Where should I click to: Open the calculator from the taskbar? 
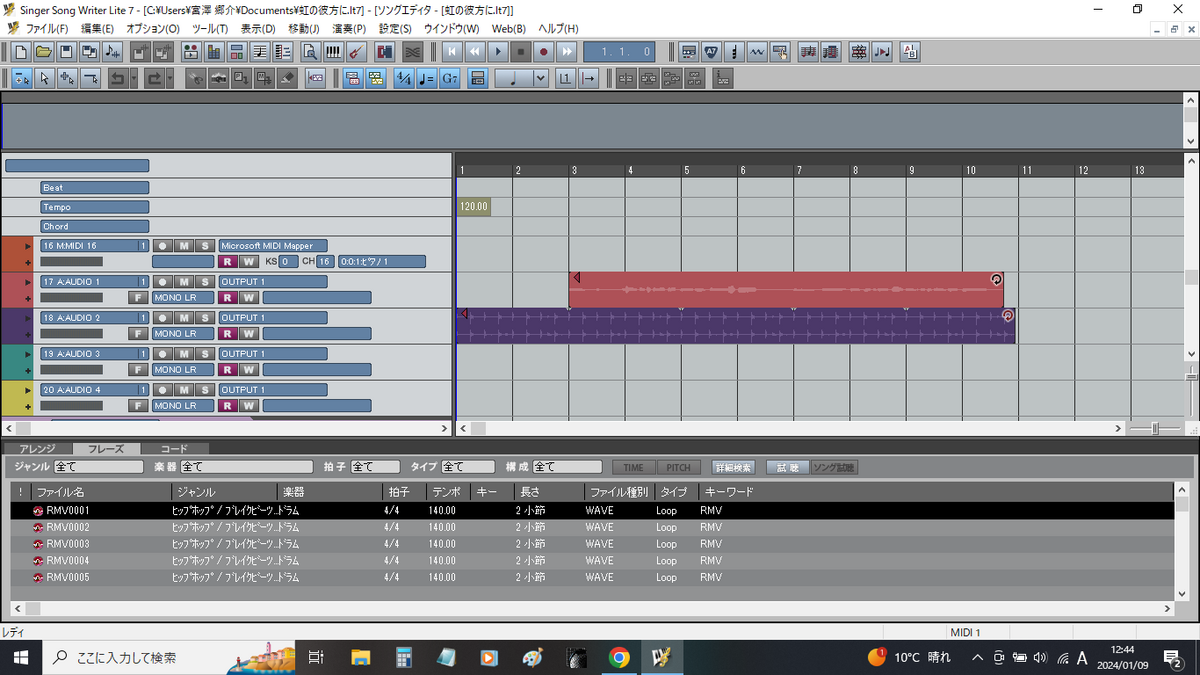point(404,657)
